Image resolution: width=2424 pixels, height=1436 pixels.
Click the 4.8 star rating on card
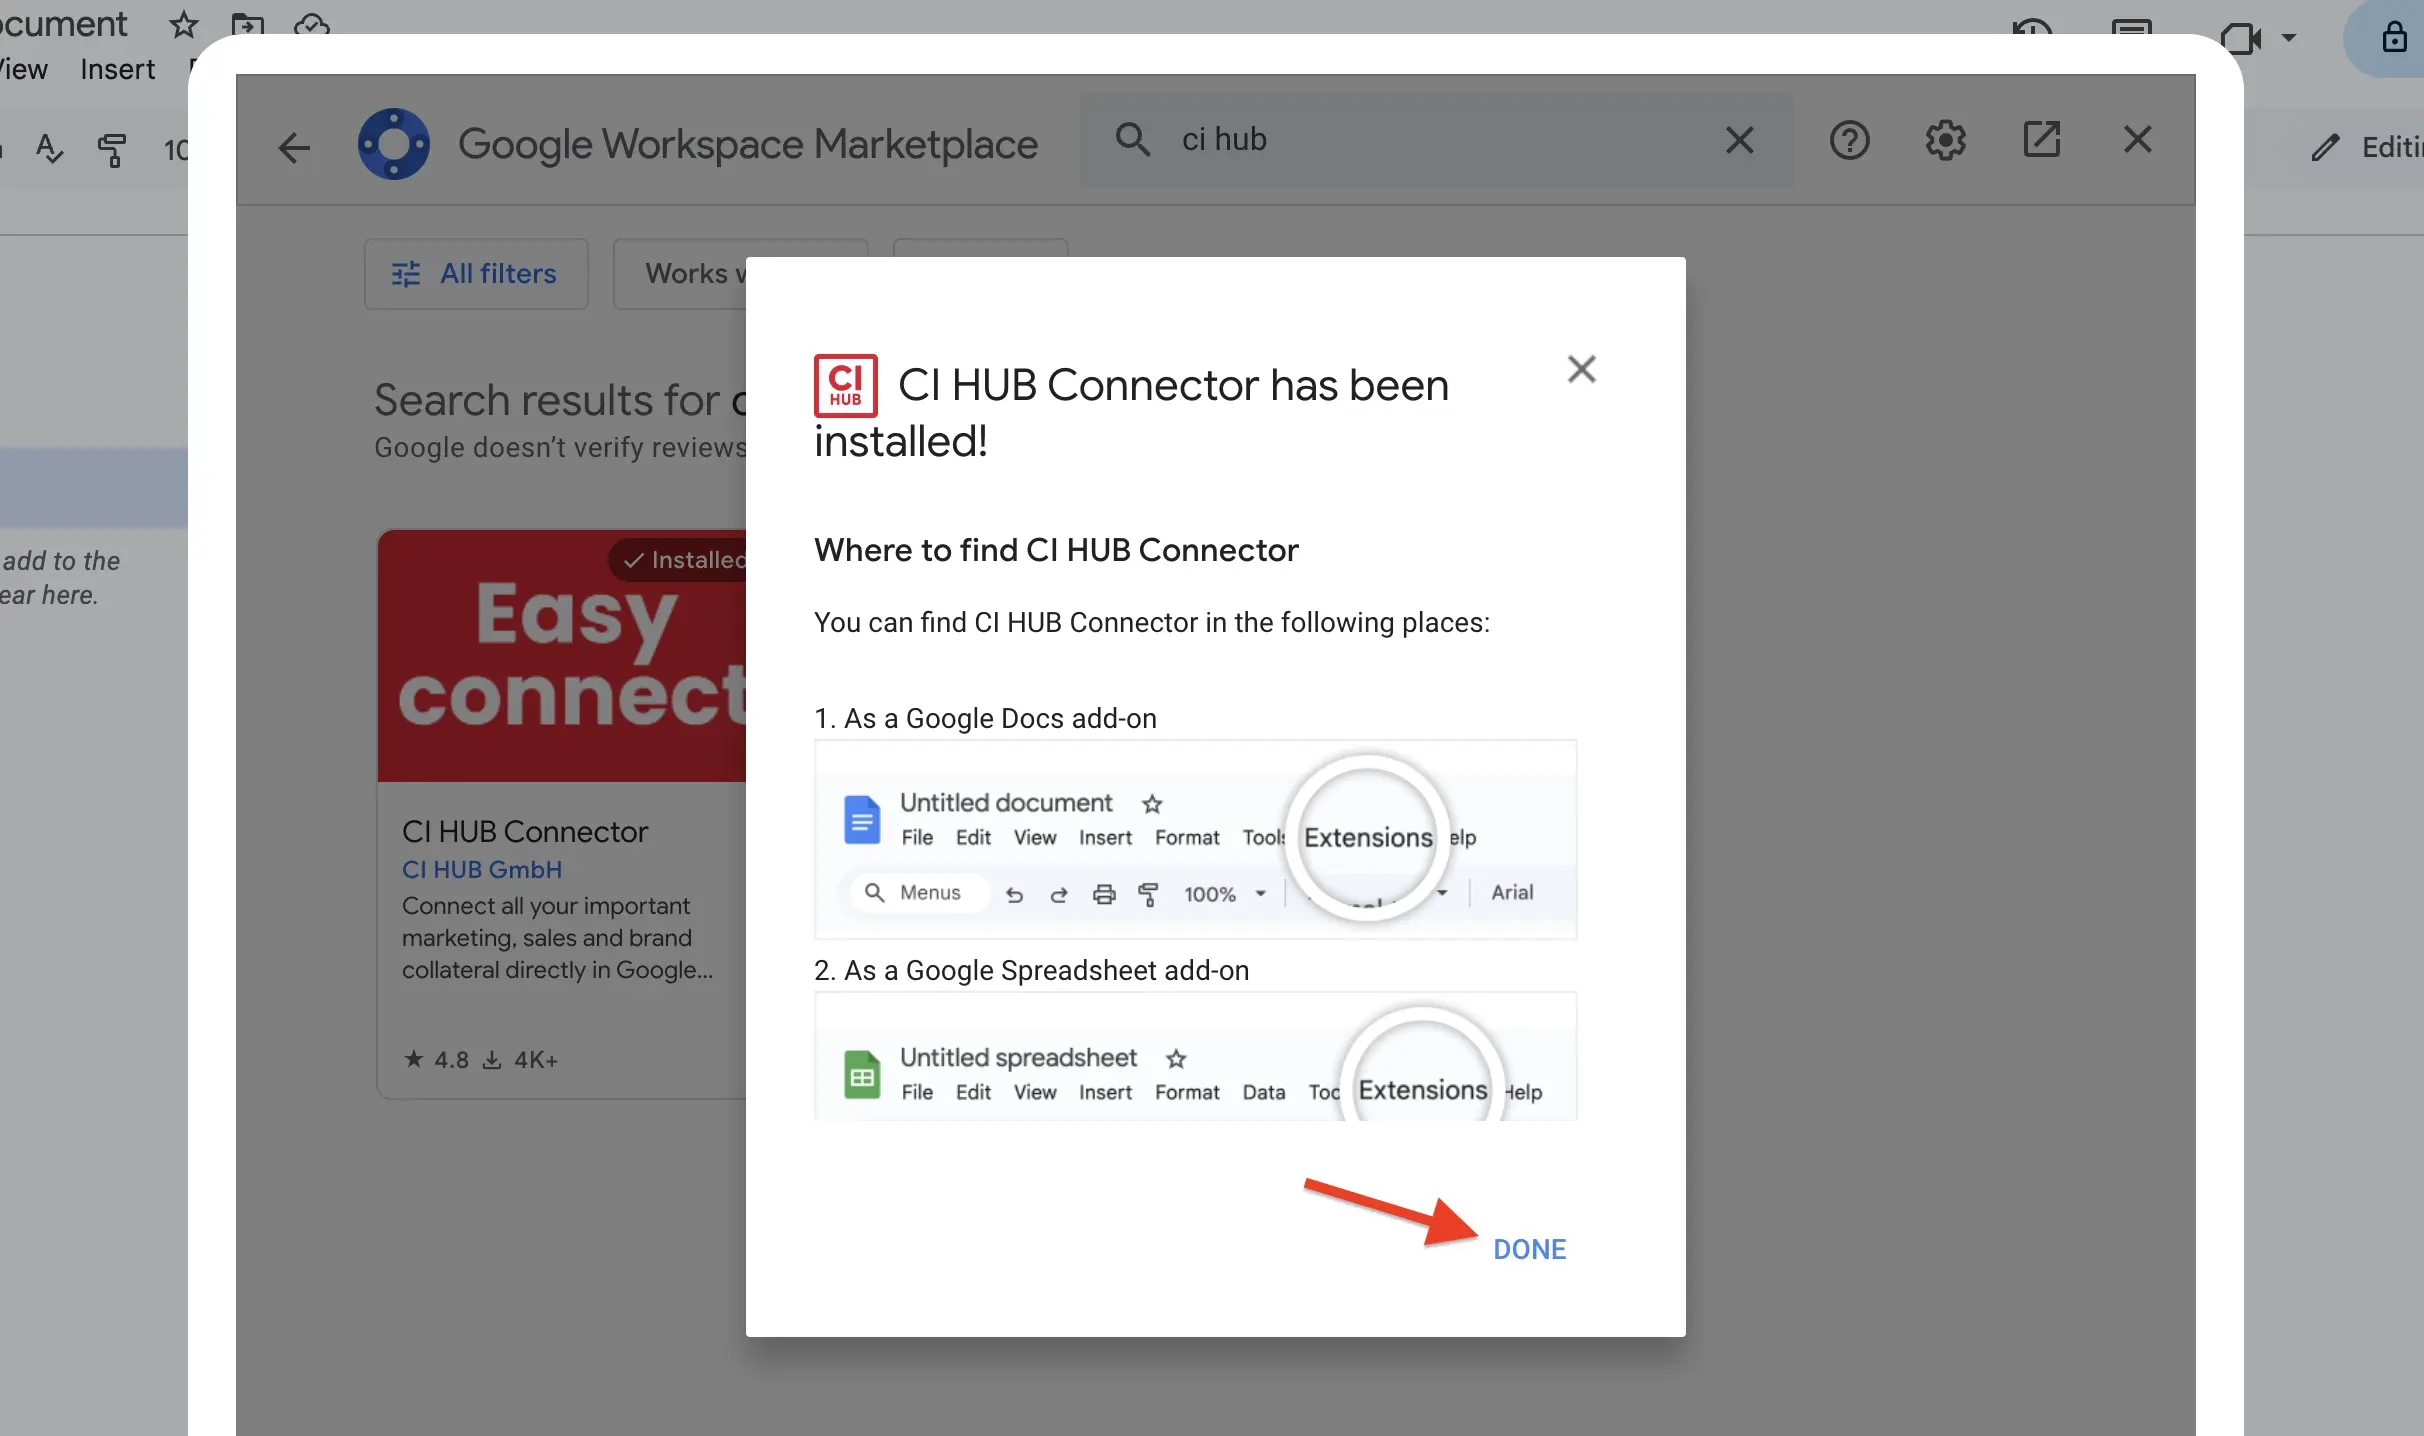pyautogui.click(x=436, y=1059)
